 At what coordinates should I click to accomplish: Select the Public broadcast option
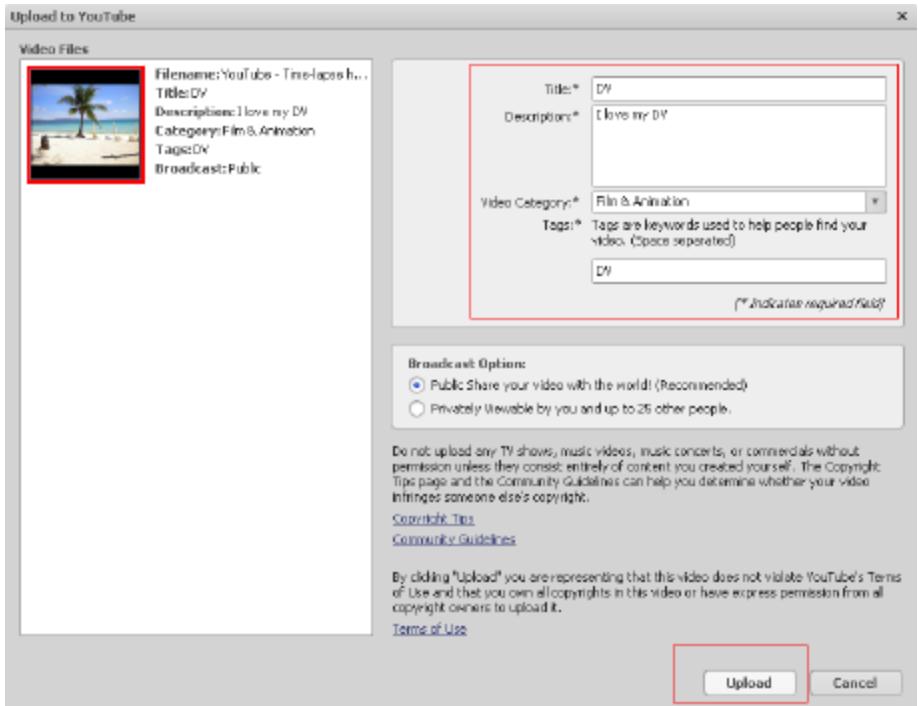click(416, 385)
